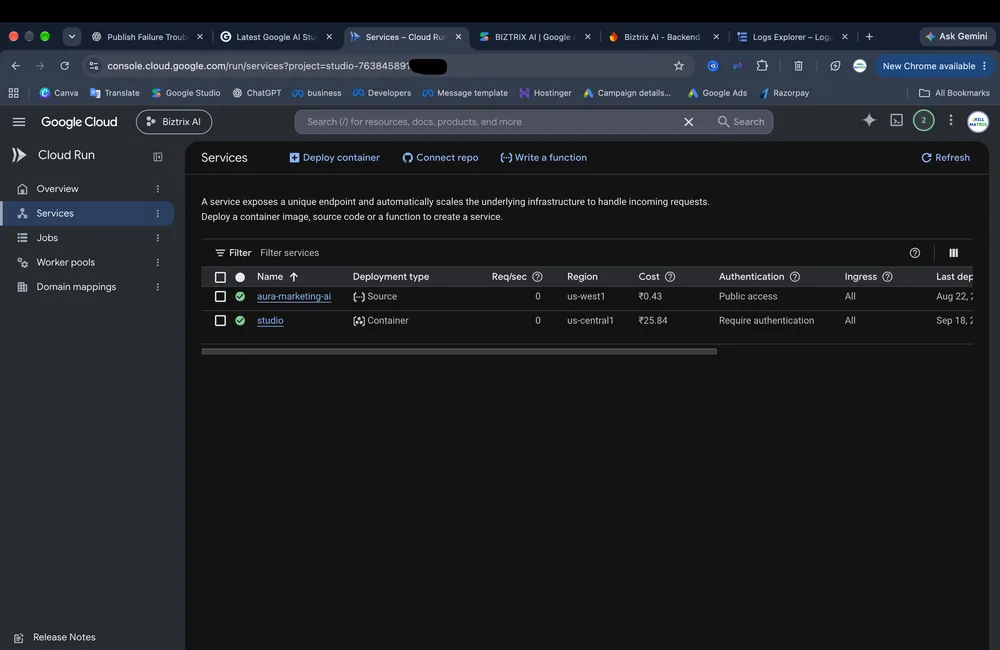The width and height of the screenshot is (1000, 650).
Task: Open the header three-dot settings menu
Action: pyautogui.click(x=950, y=121)
